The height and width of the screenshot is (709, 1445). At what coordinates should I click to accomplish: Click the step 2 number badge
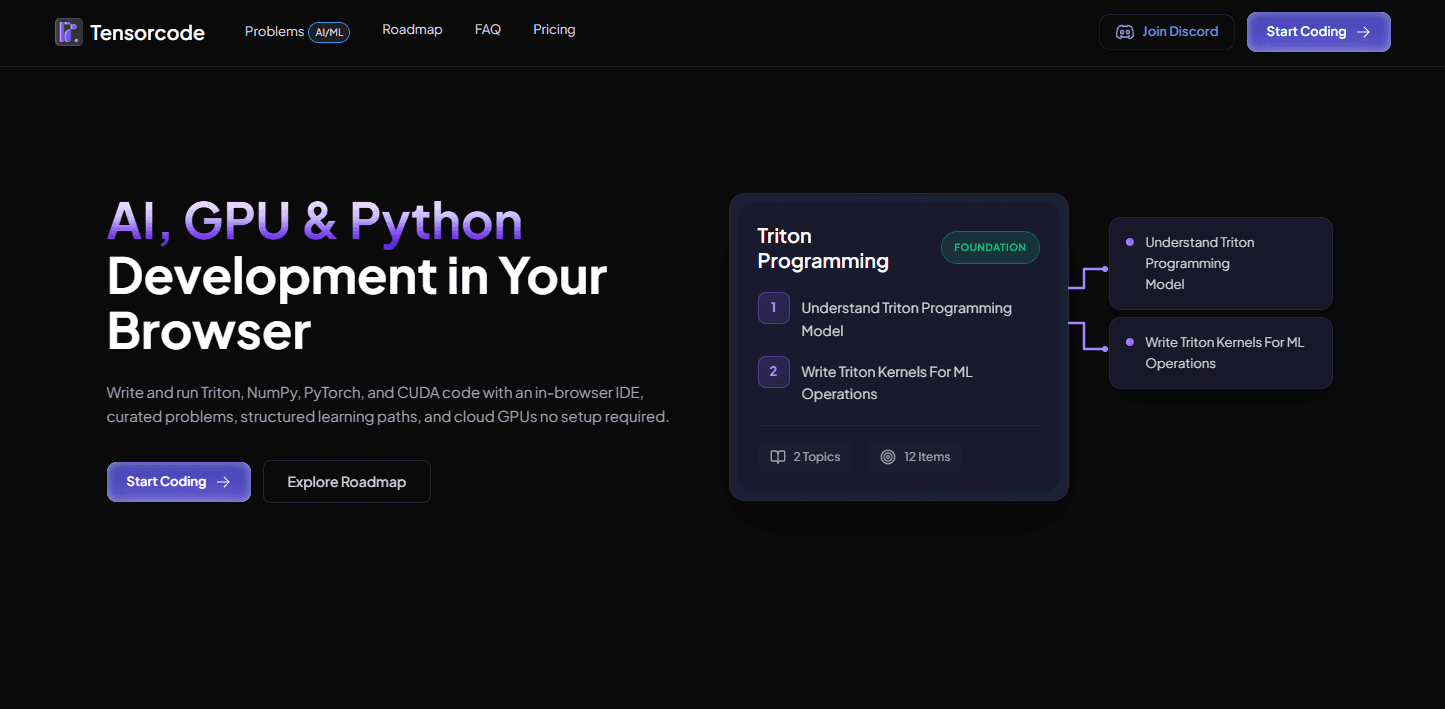pyautogui.click(x=774, y=372)
